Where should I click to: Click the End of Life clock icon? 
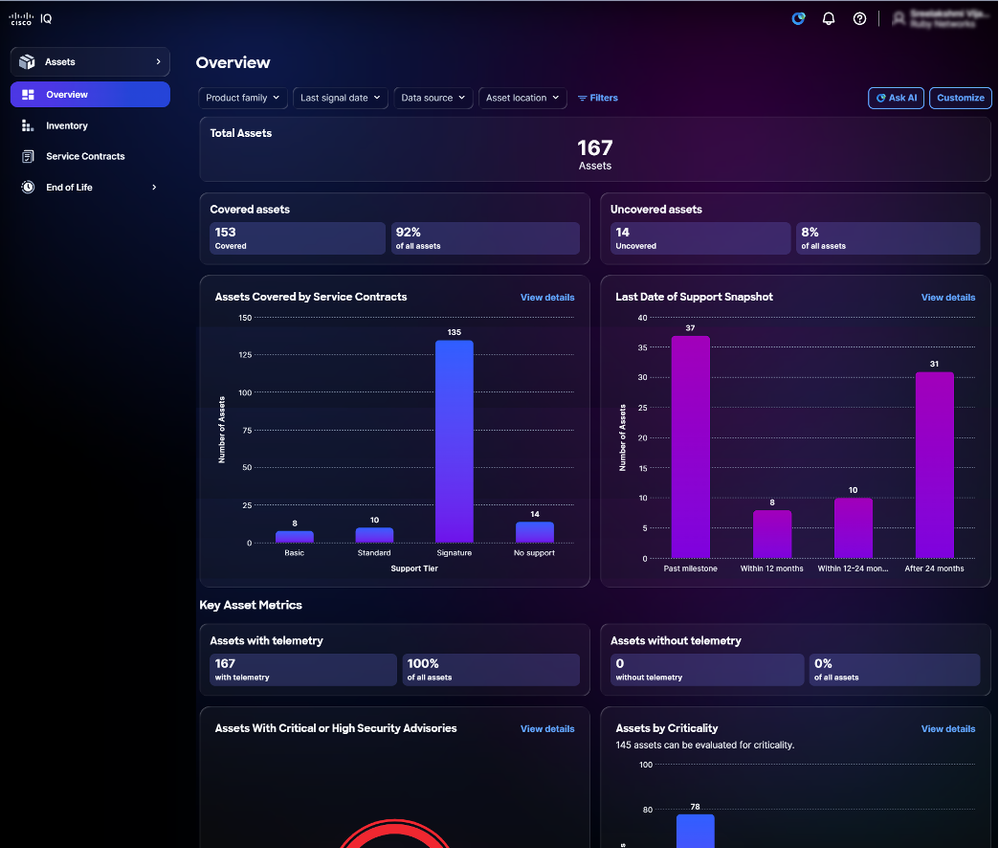click(x=27, y=187)
